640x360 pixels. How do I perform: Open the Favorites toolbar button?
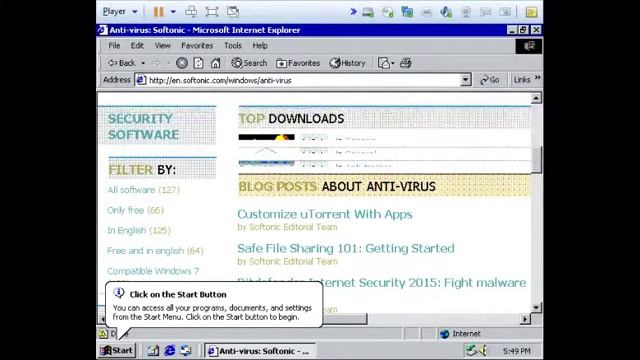coord(298,63)
